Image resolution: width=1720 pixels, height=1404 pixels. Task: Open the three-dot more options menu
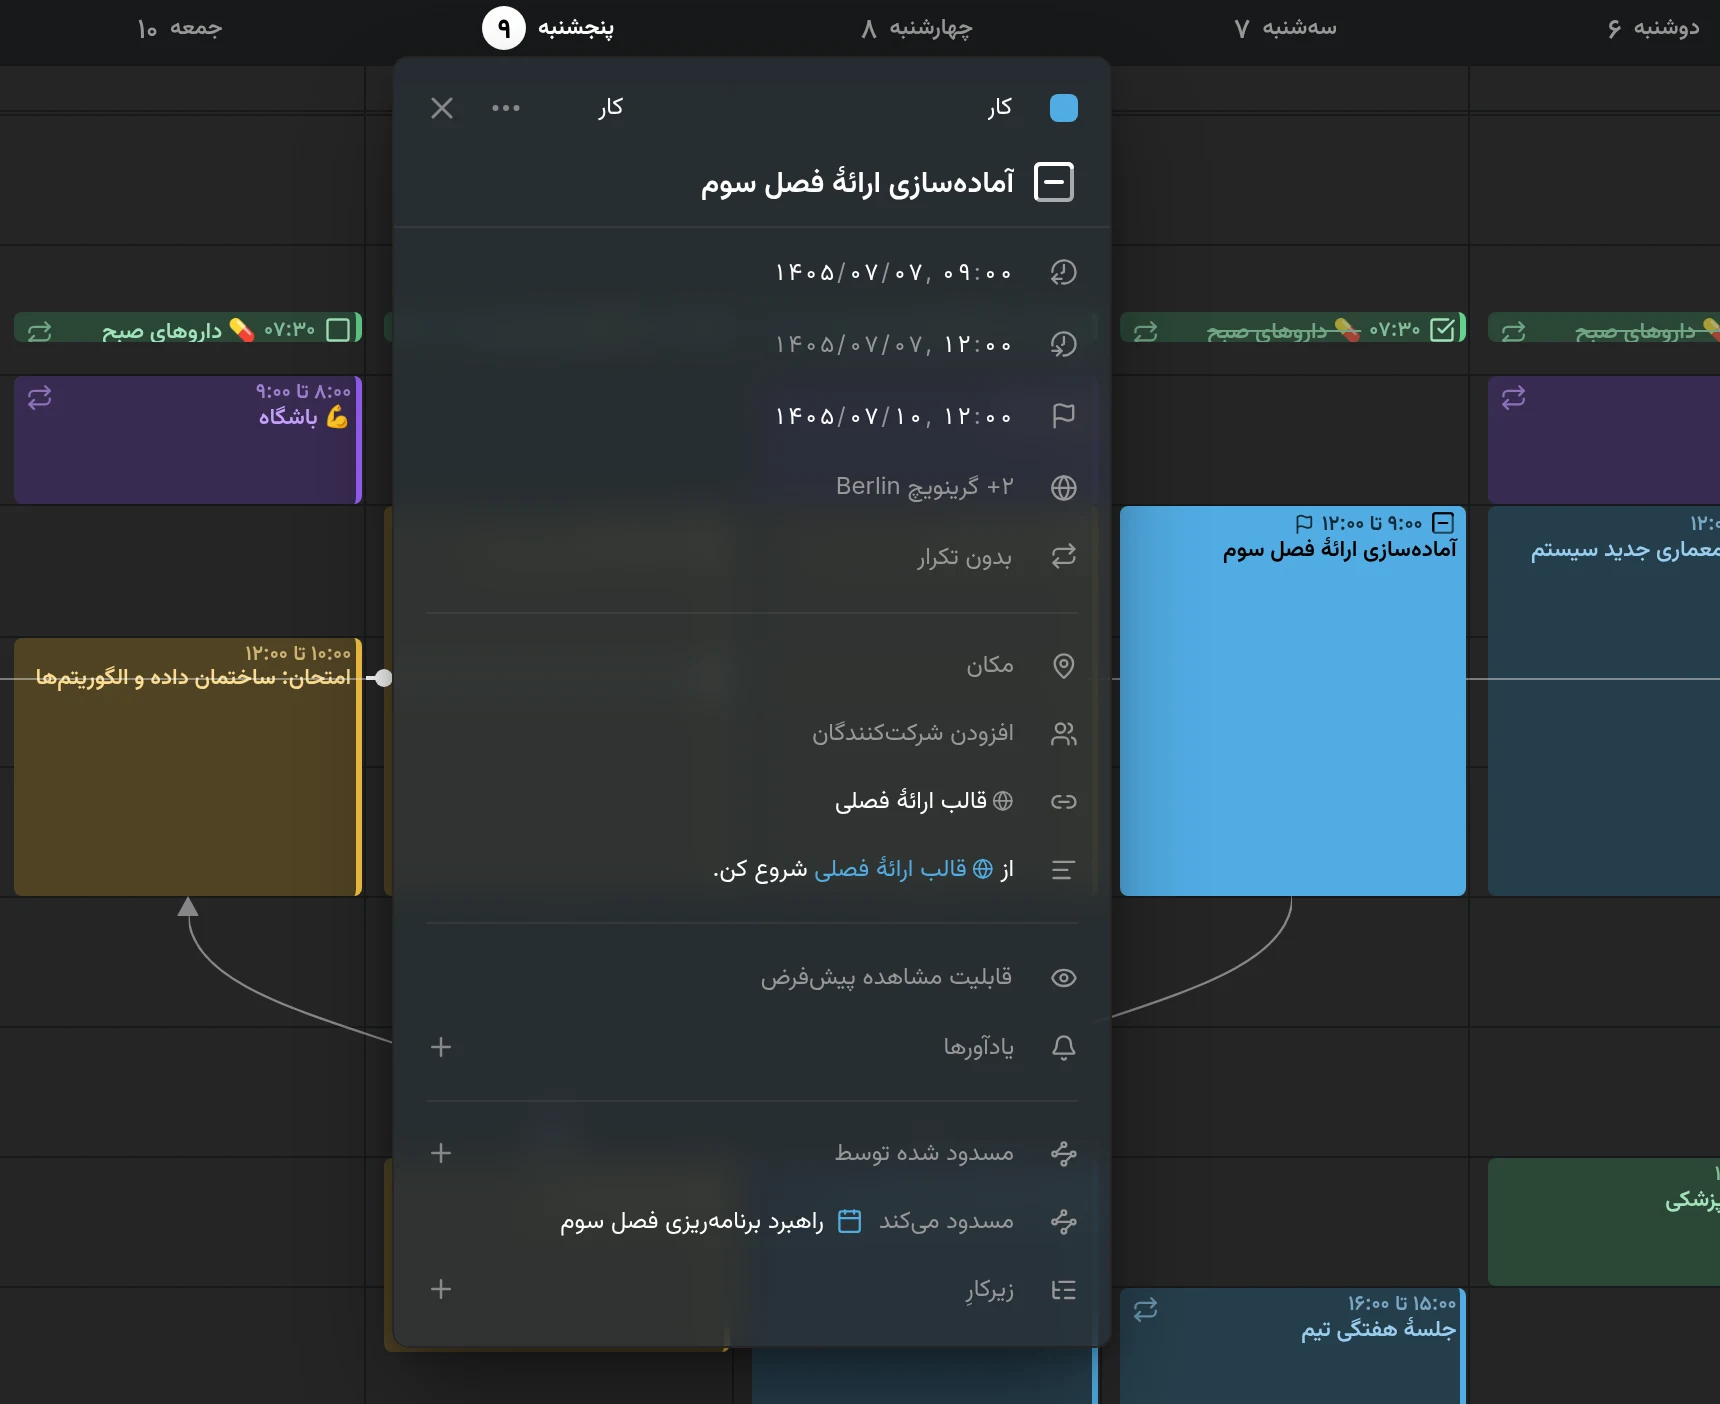point(506,108)
